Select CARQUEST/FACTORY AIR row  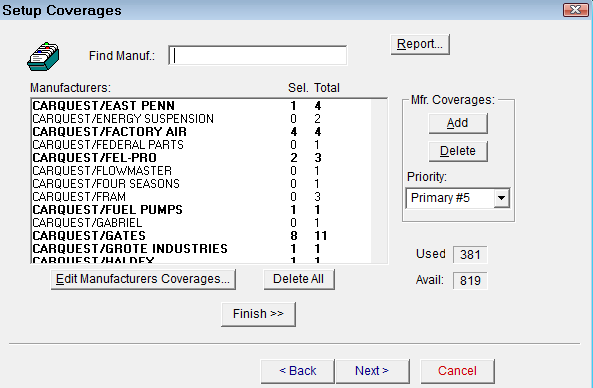point(201,132)
